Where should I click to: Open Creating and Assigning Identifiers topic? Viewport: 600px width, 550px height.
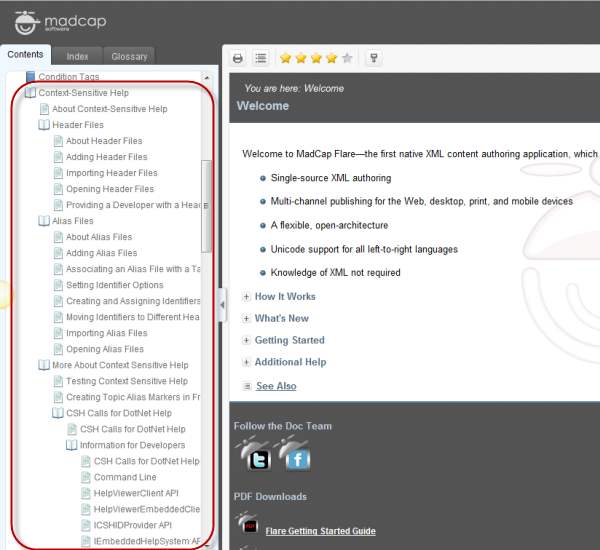[x=133, y=301]
